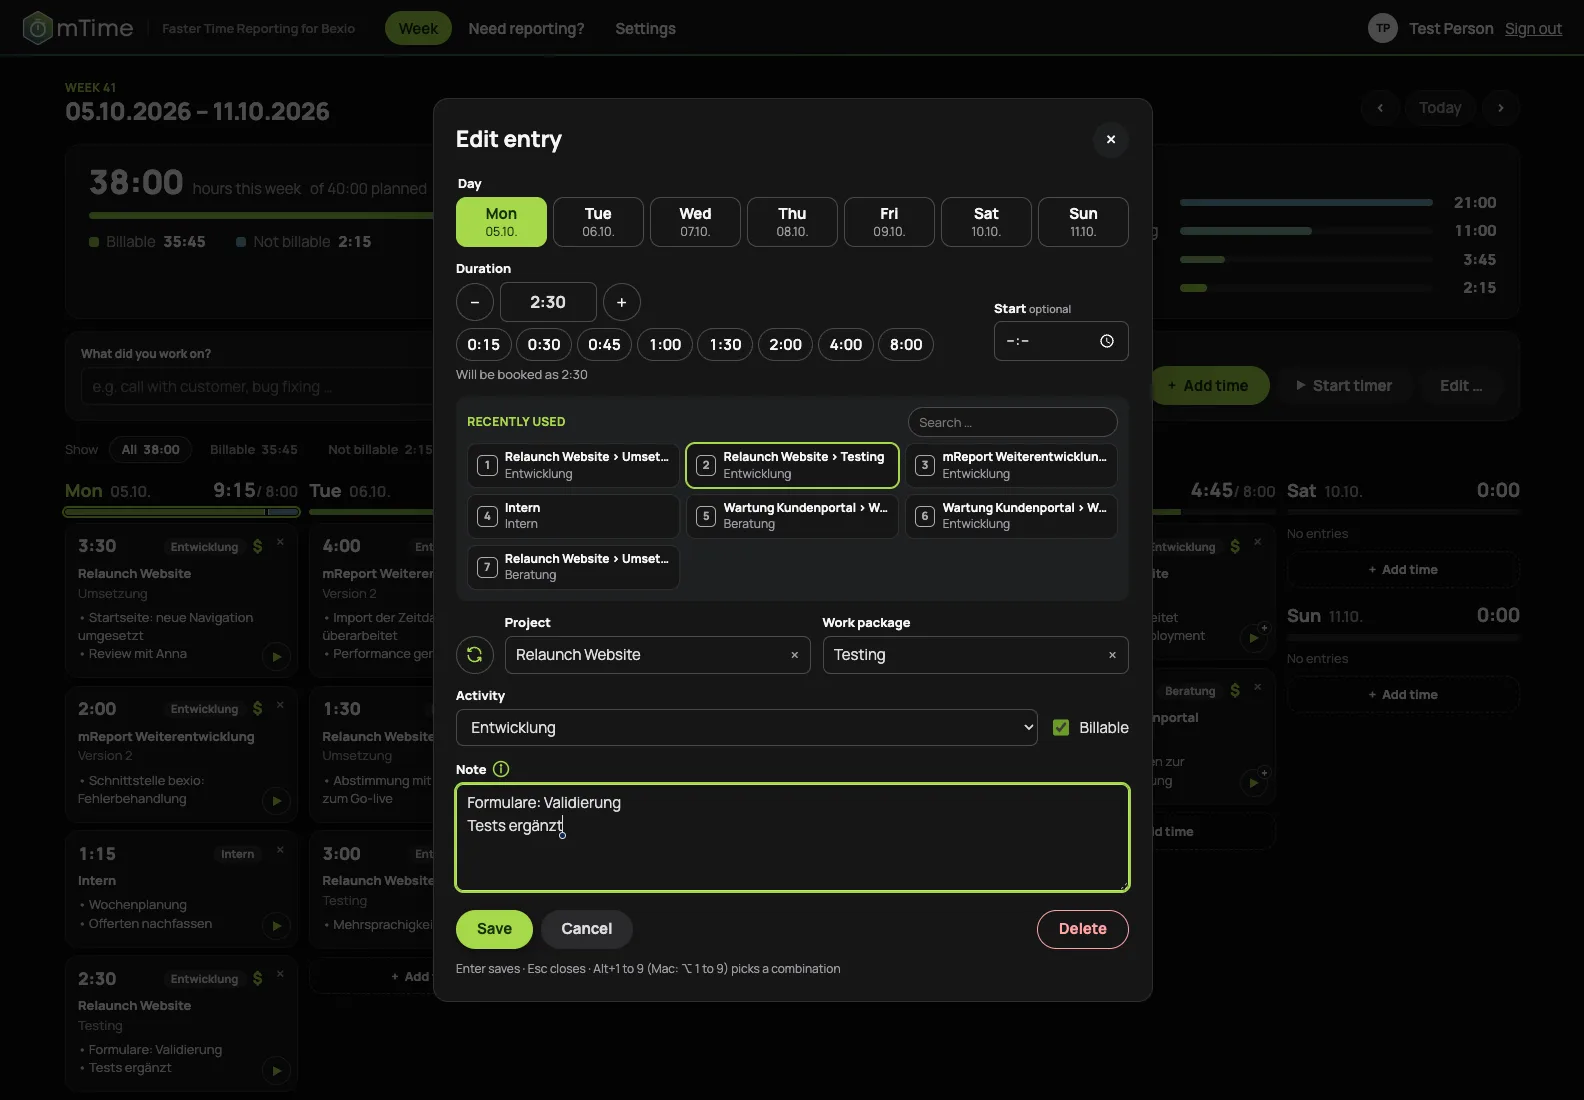Set duration preset to 8:00
This screenshot has width=1584, height=1100.
(906, 345)
